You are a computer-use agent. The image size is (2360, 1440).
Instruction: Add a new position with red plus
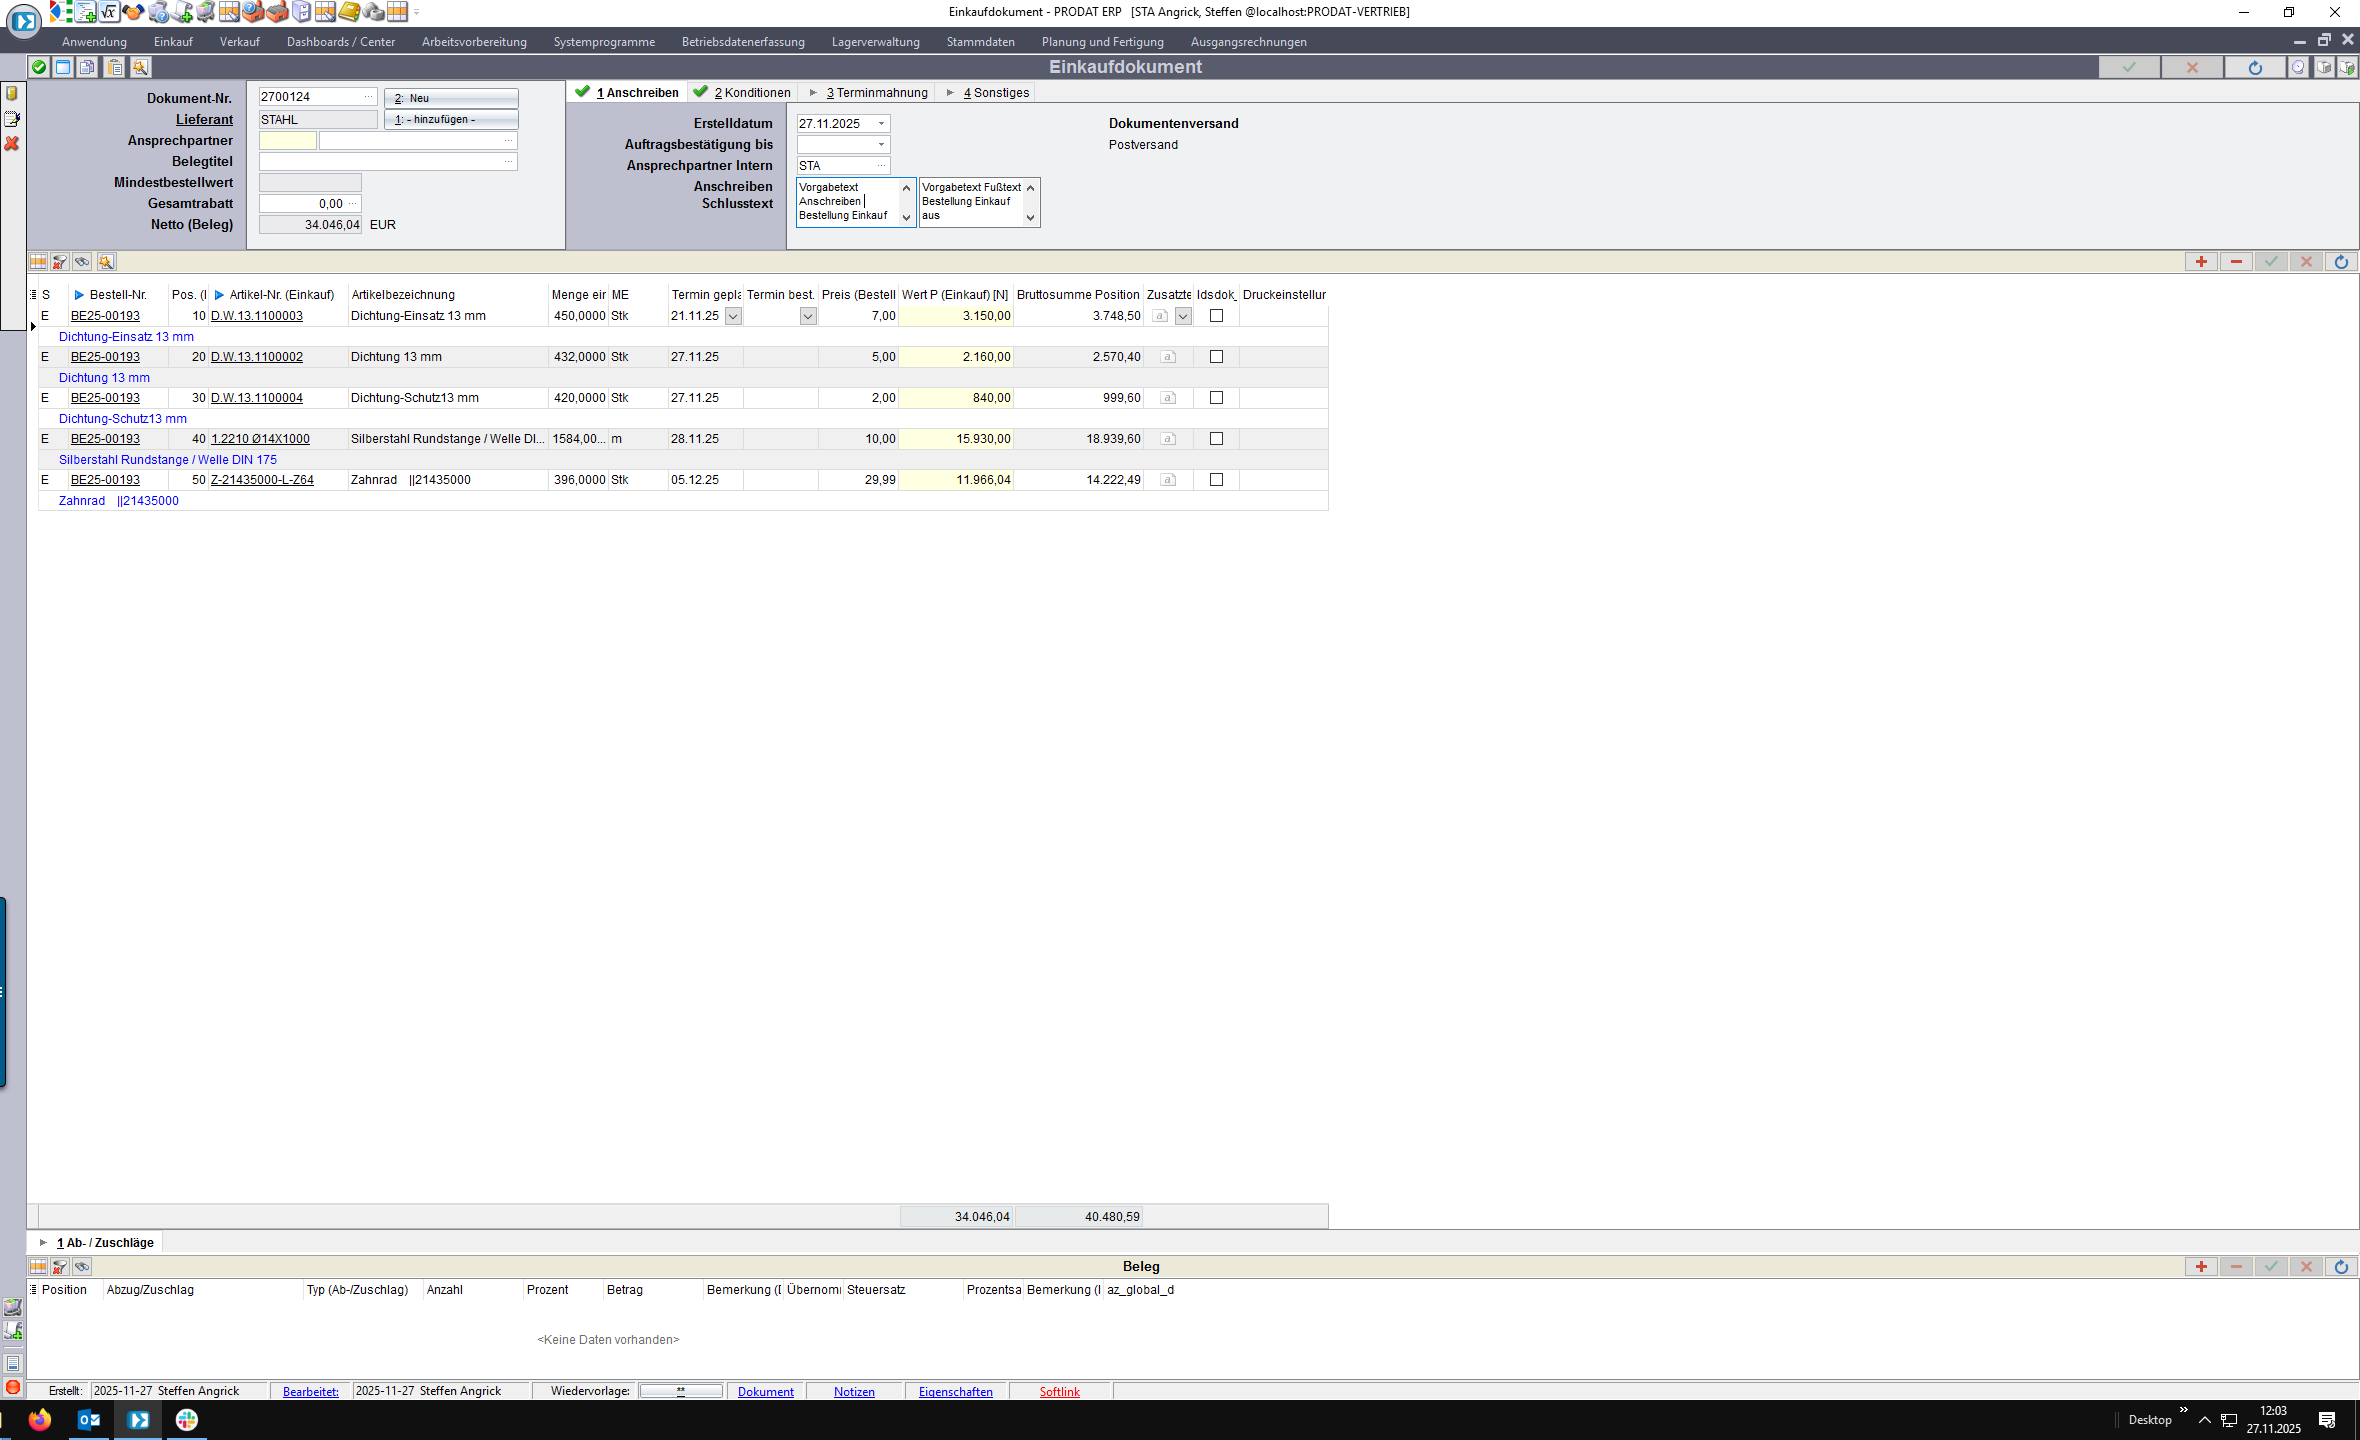click(x=2200, y=262)
